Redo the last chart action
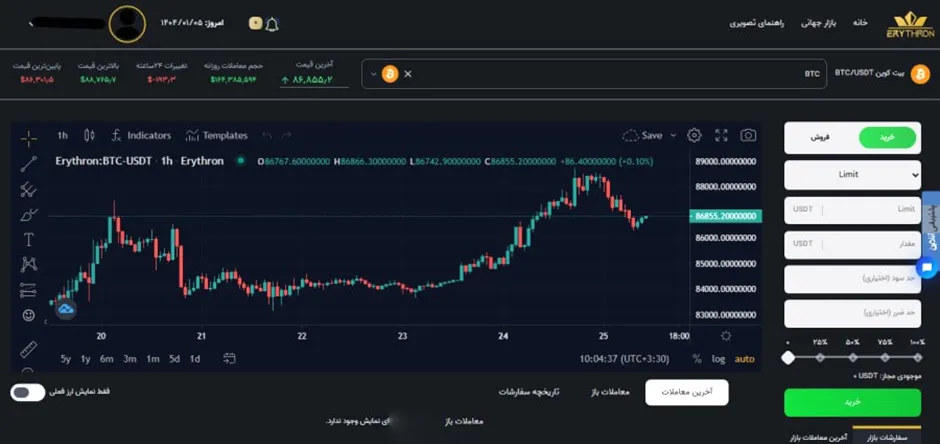This screenshot has height=444, width=940. 287,135
